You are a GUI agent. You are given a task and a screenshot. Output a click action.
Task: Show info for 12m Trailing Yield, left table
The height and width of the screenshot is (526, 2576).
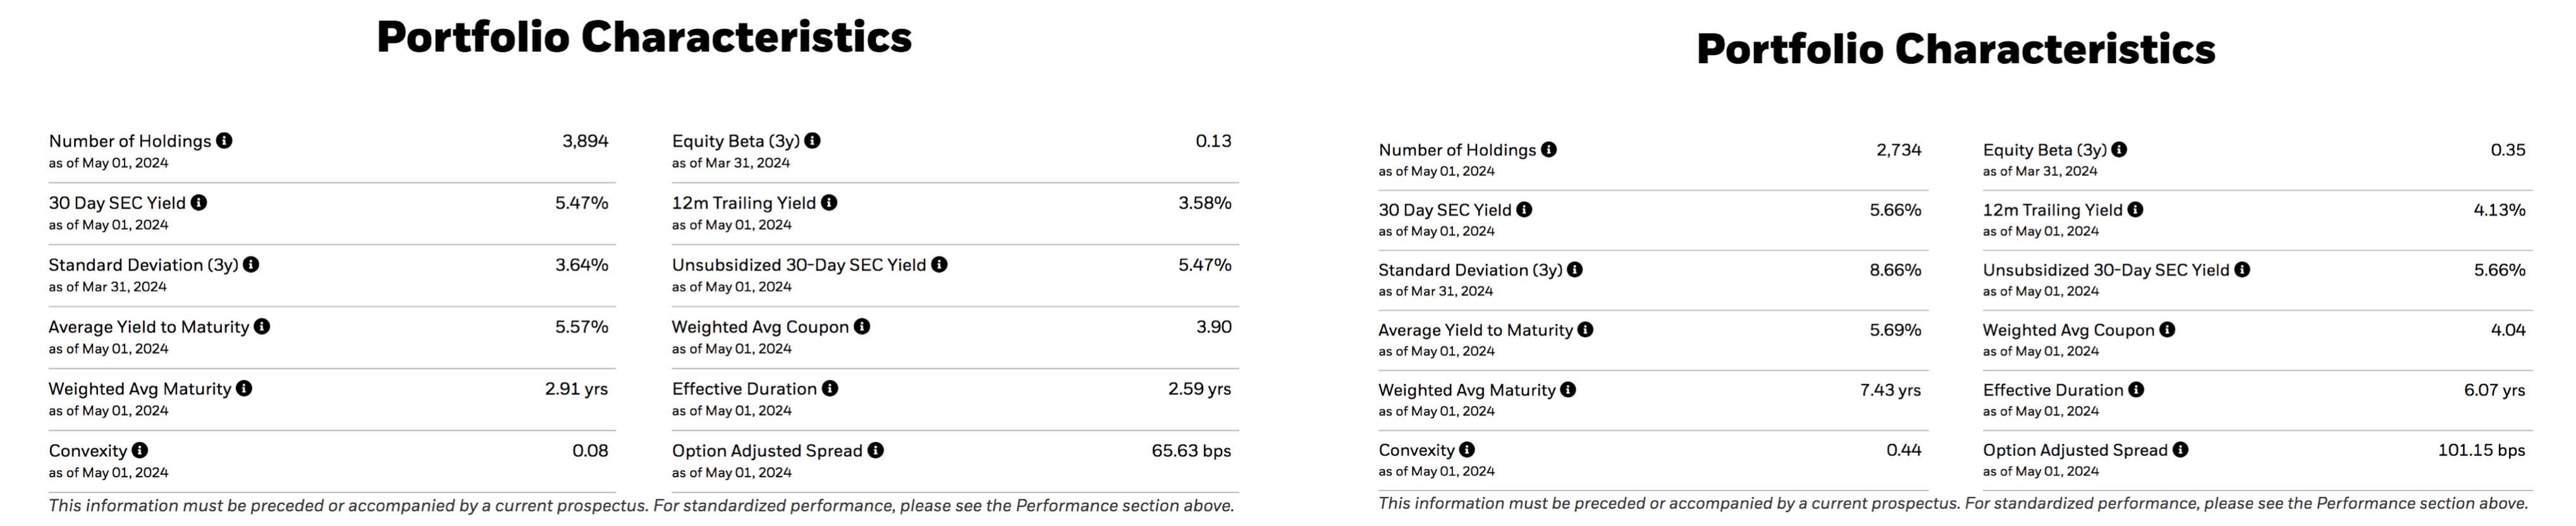pyautogui.click(x=829, y=203)
